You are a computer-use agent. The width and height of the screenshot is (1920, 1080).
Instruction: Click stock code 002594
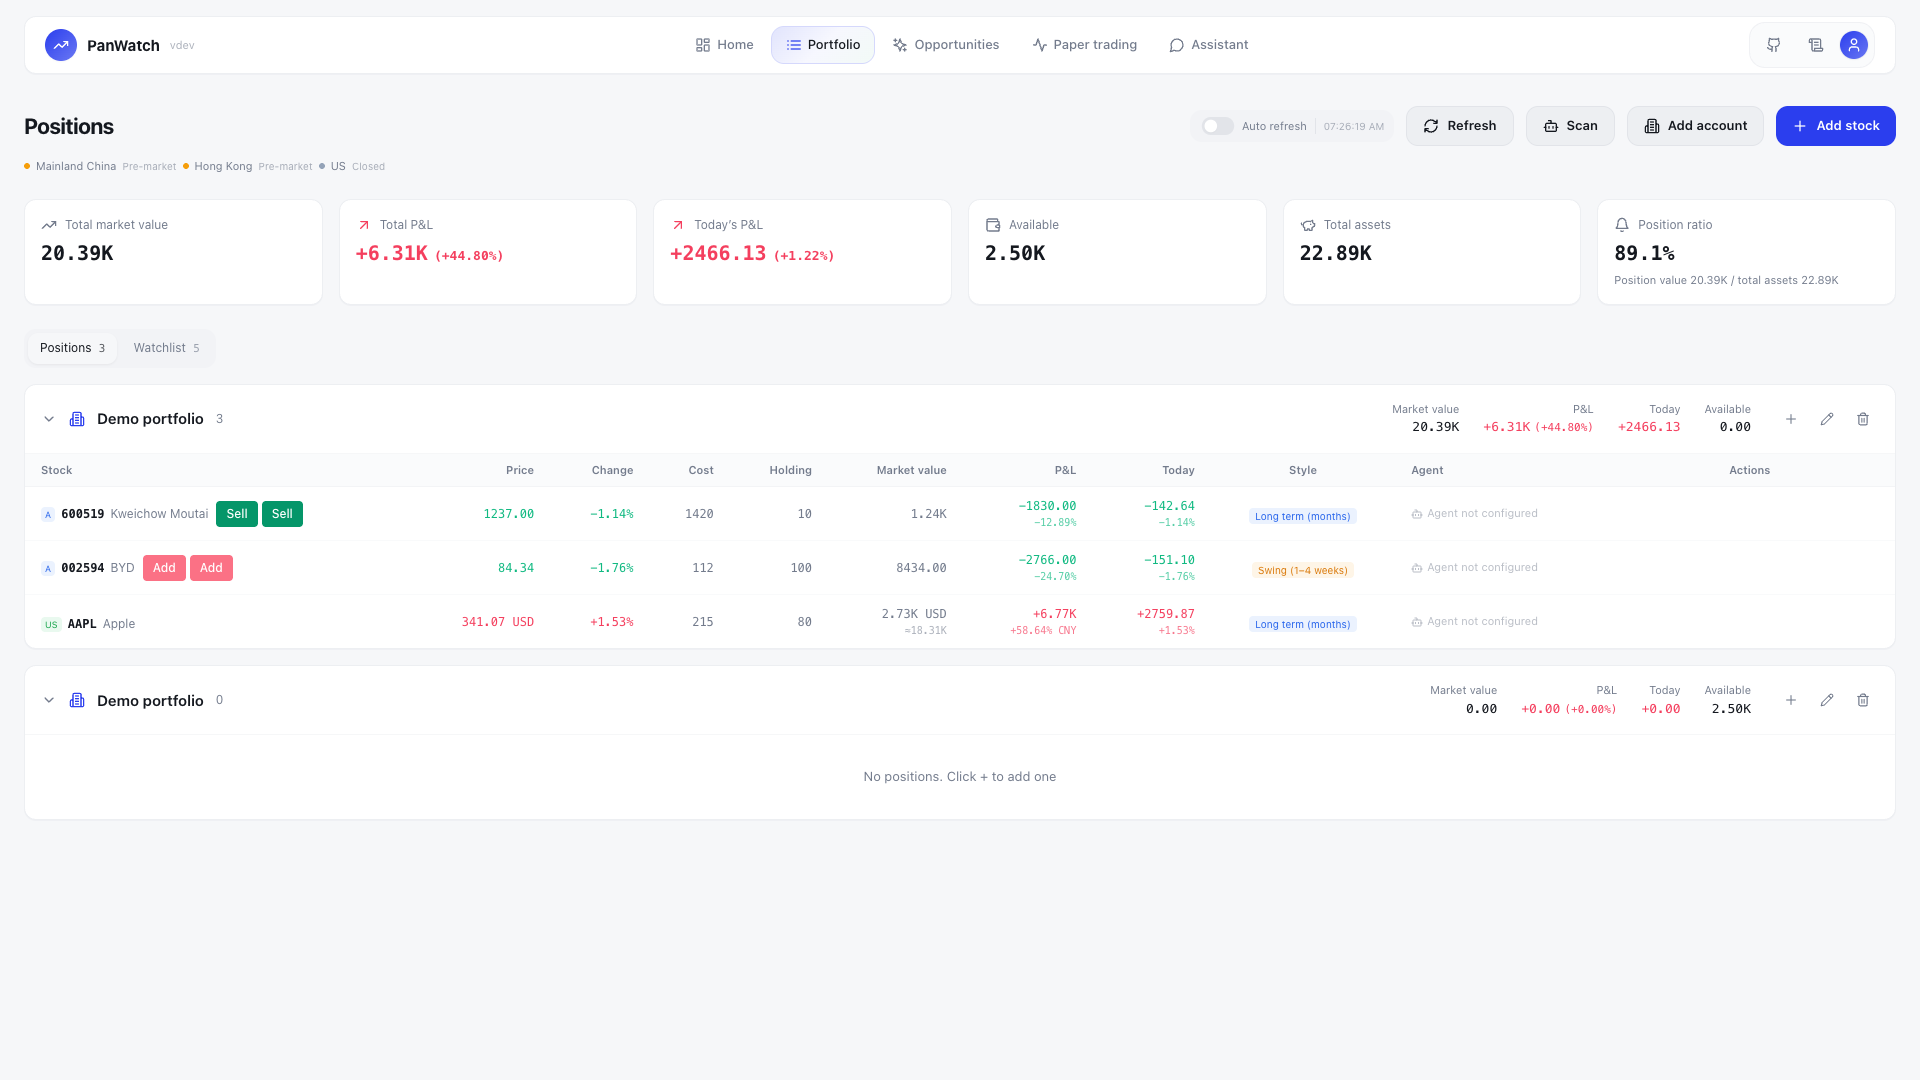83,568
